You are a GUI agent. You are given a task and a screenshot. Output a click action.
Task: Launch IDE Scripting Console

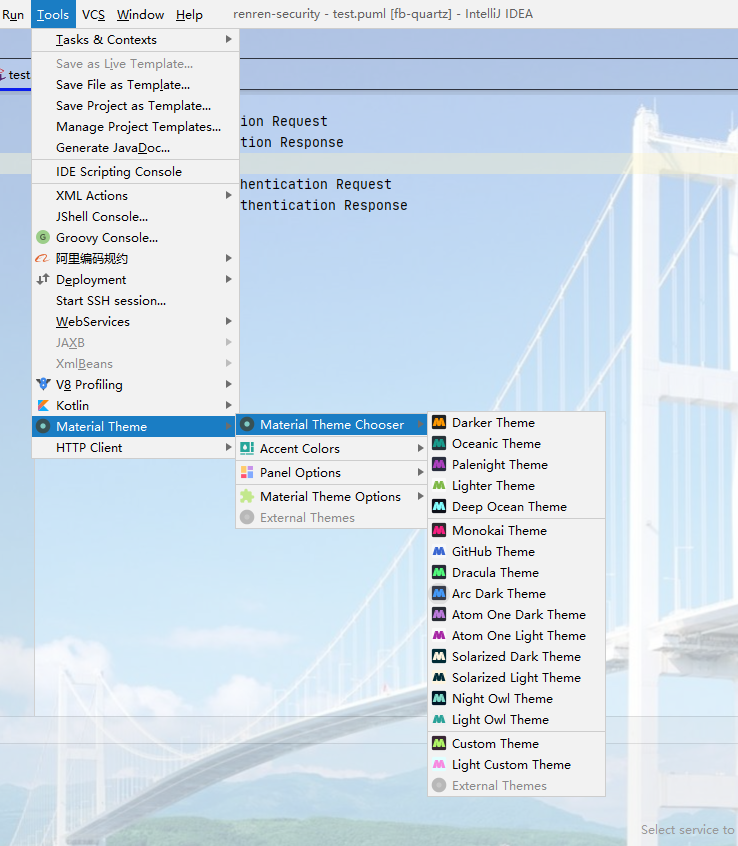(119, 172)
